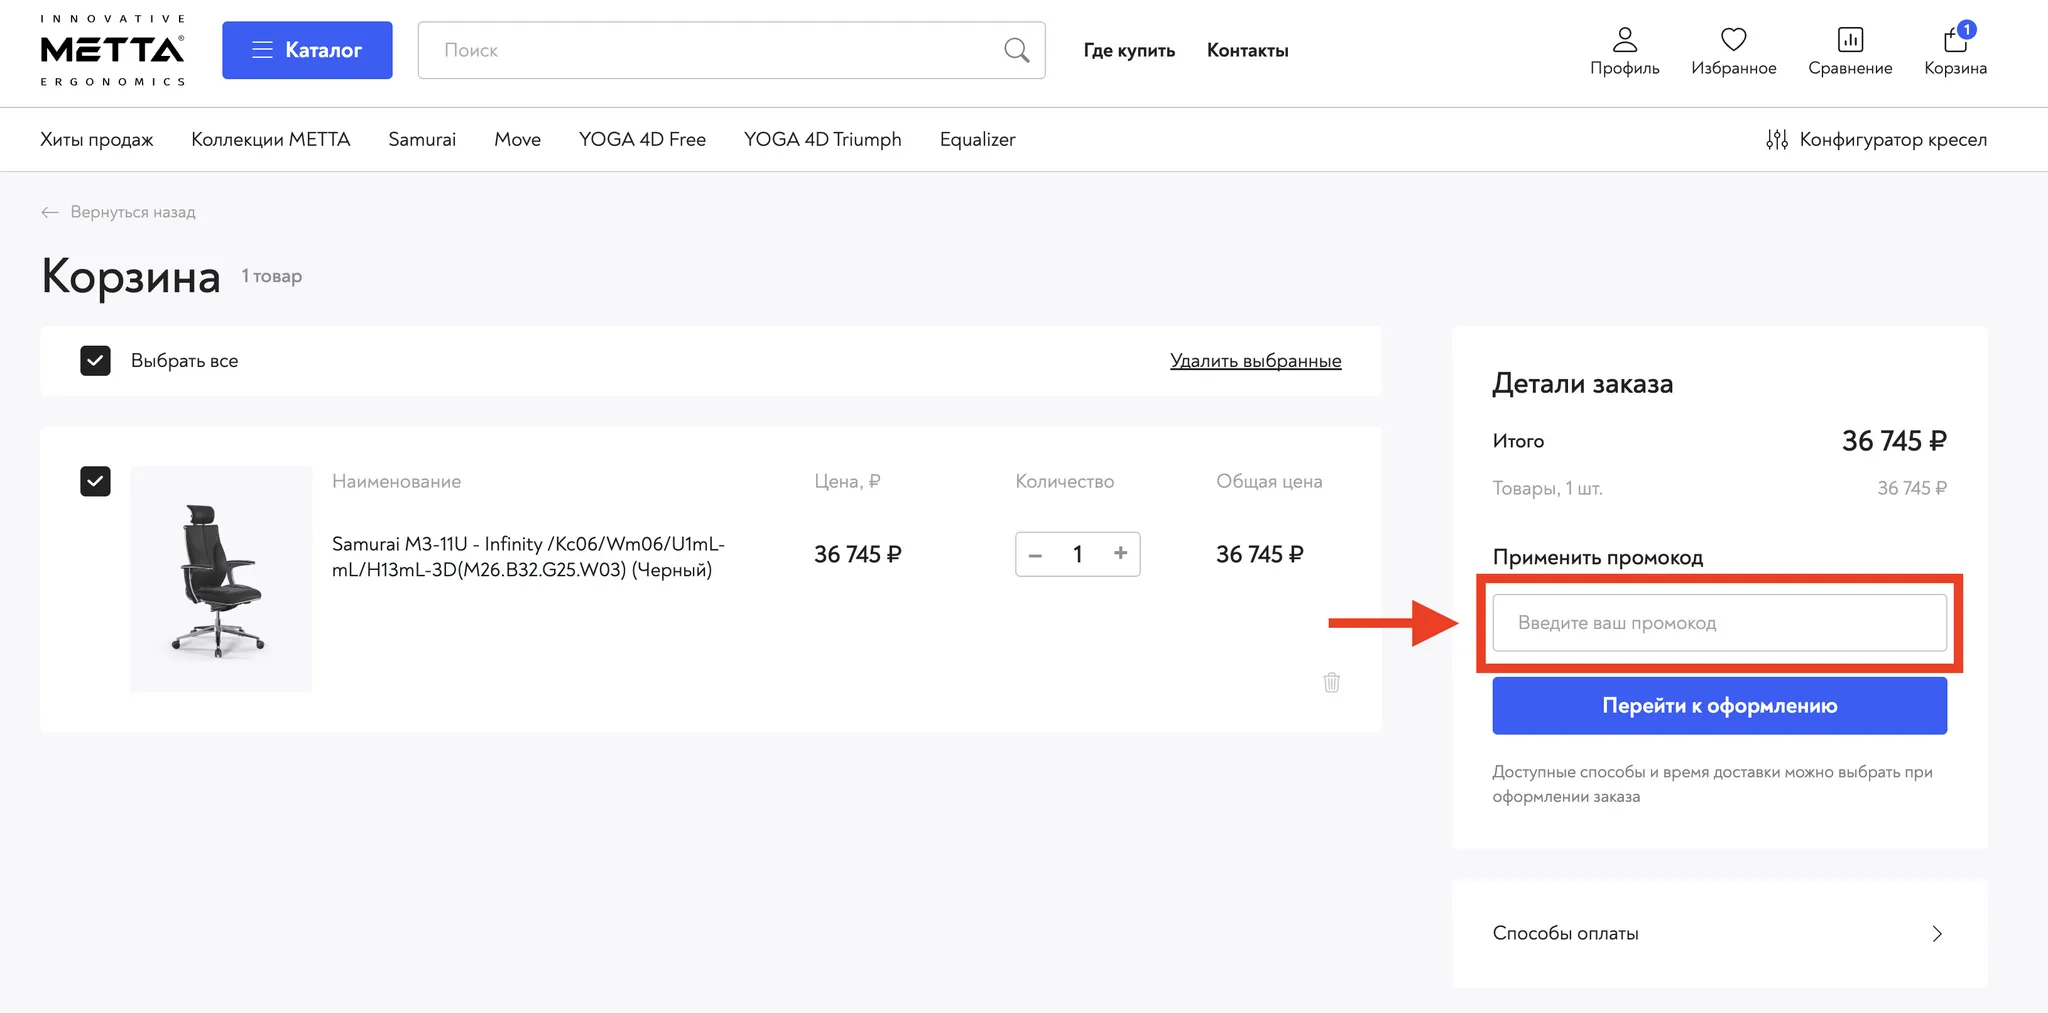
Task: Delete item with trash bin icon
Action: pyautogui.click(x=1331, y=682)
